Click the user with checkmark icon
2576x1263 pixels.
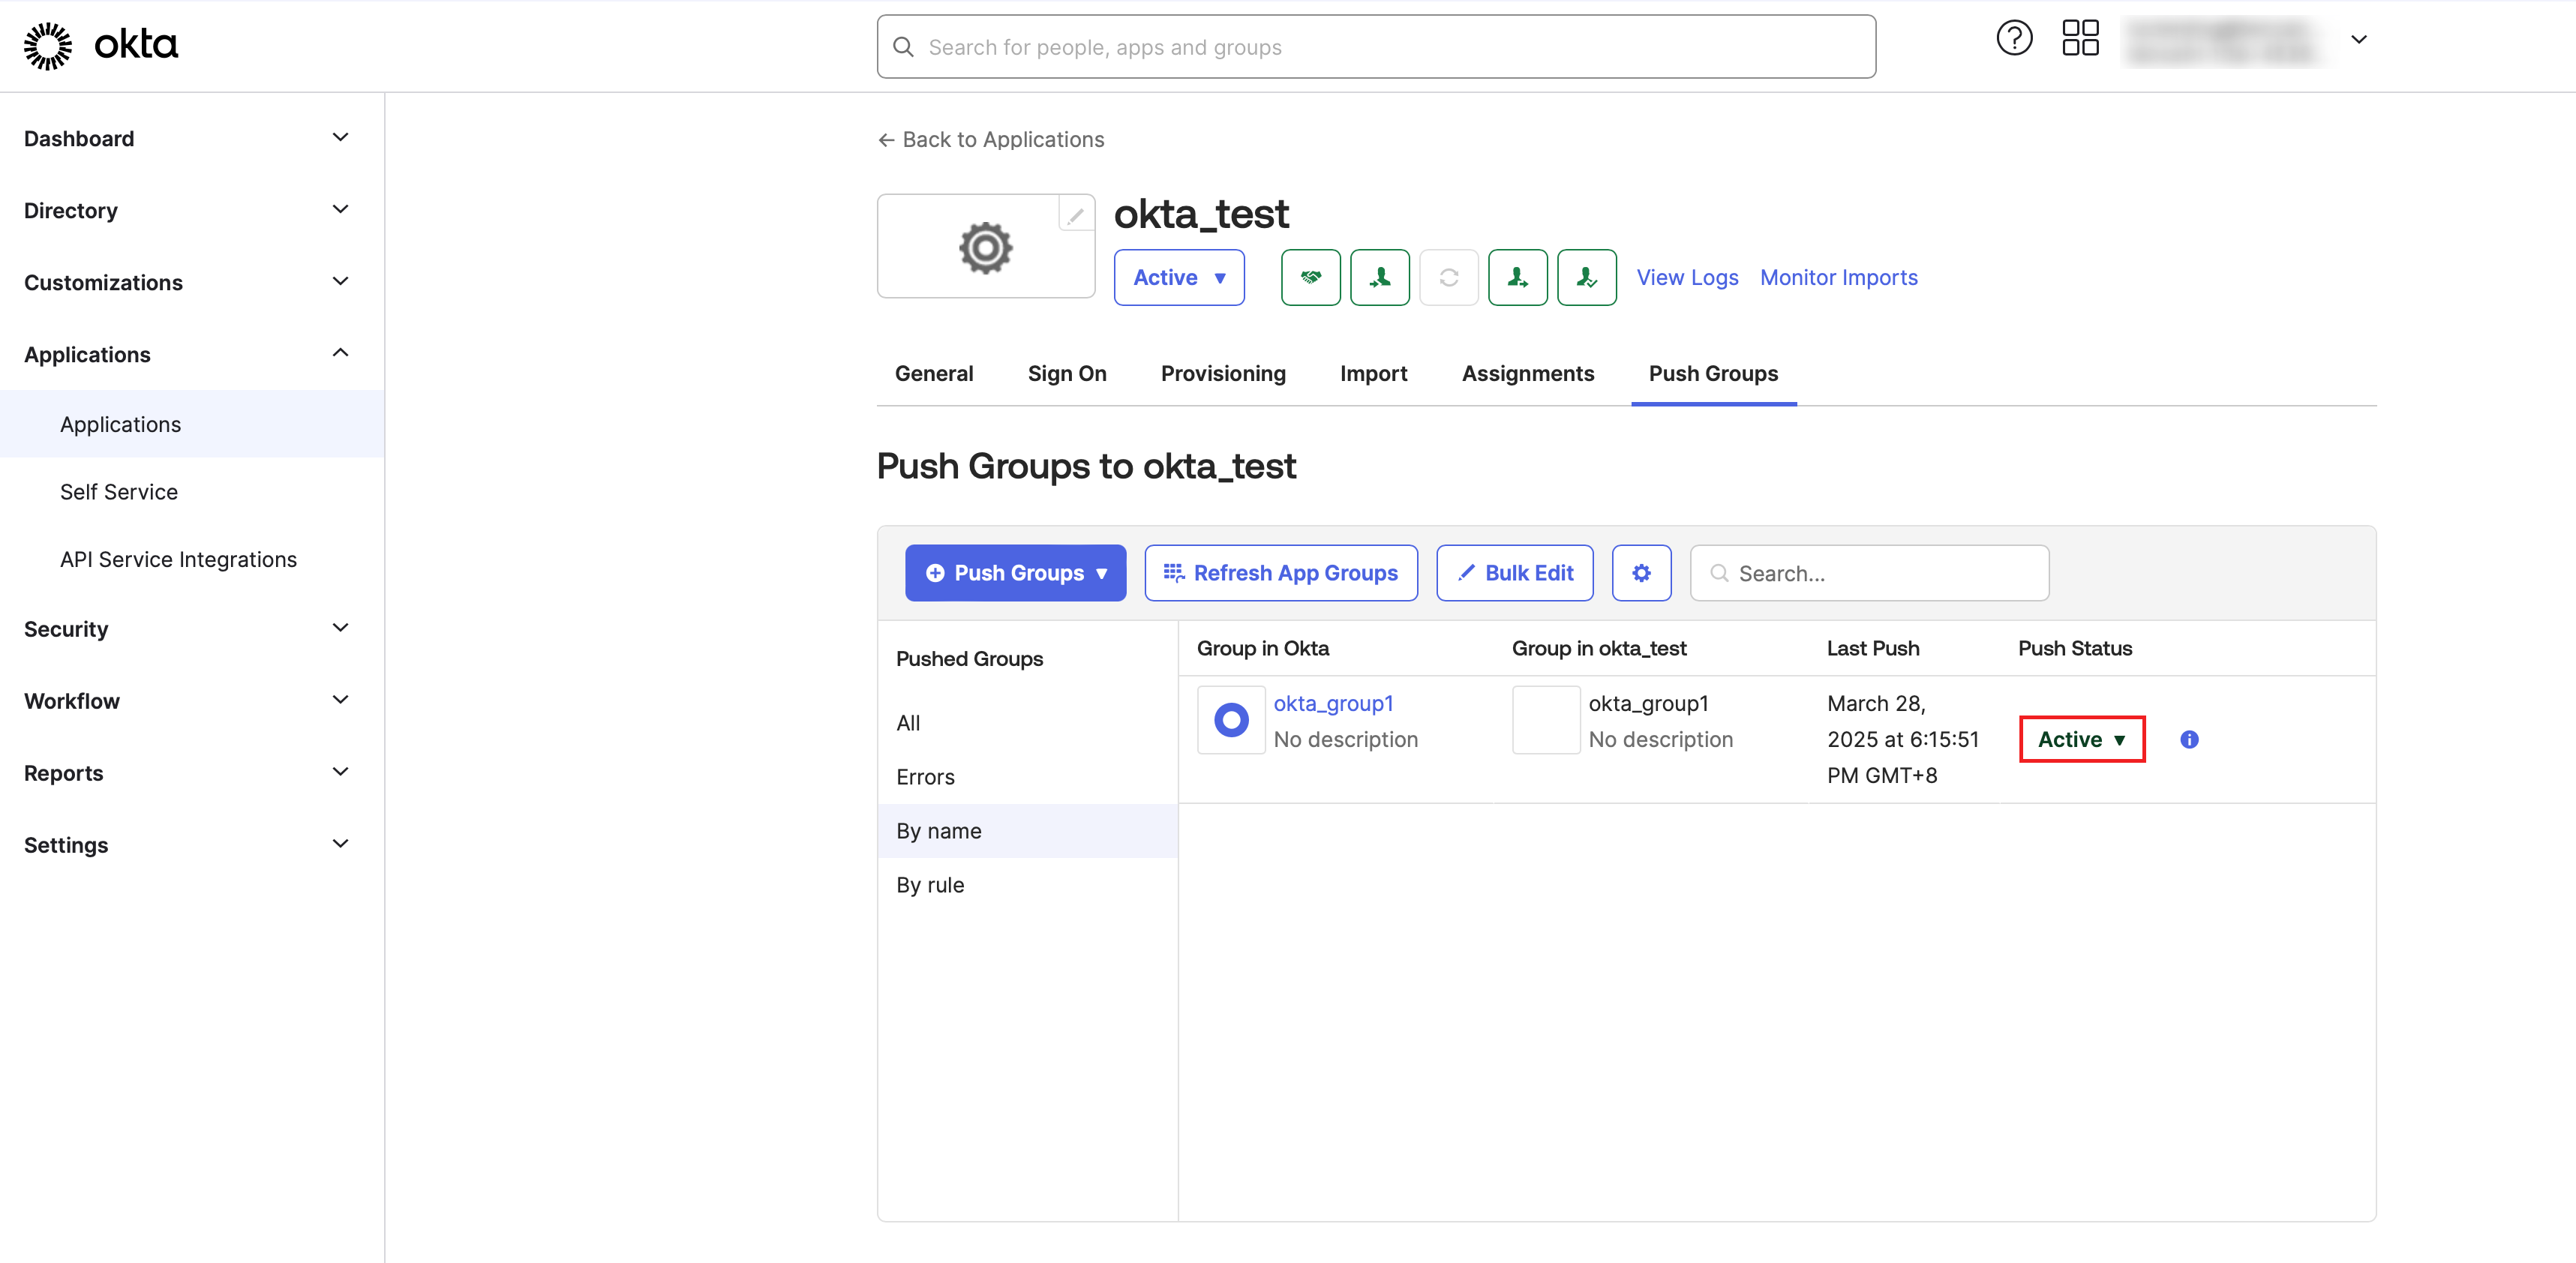point(1586,277)
